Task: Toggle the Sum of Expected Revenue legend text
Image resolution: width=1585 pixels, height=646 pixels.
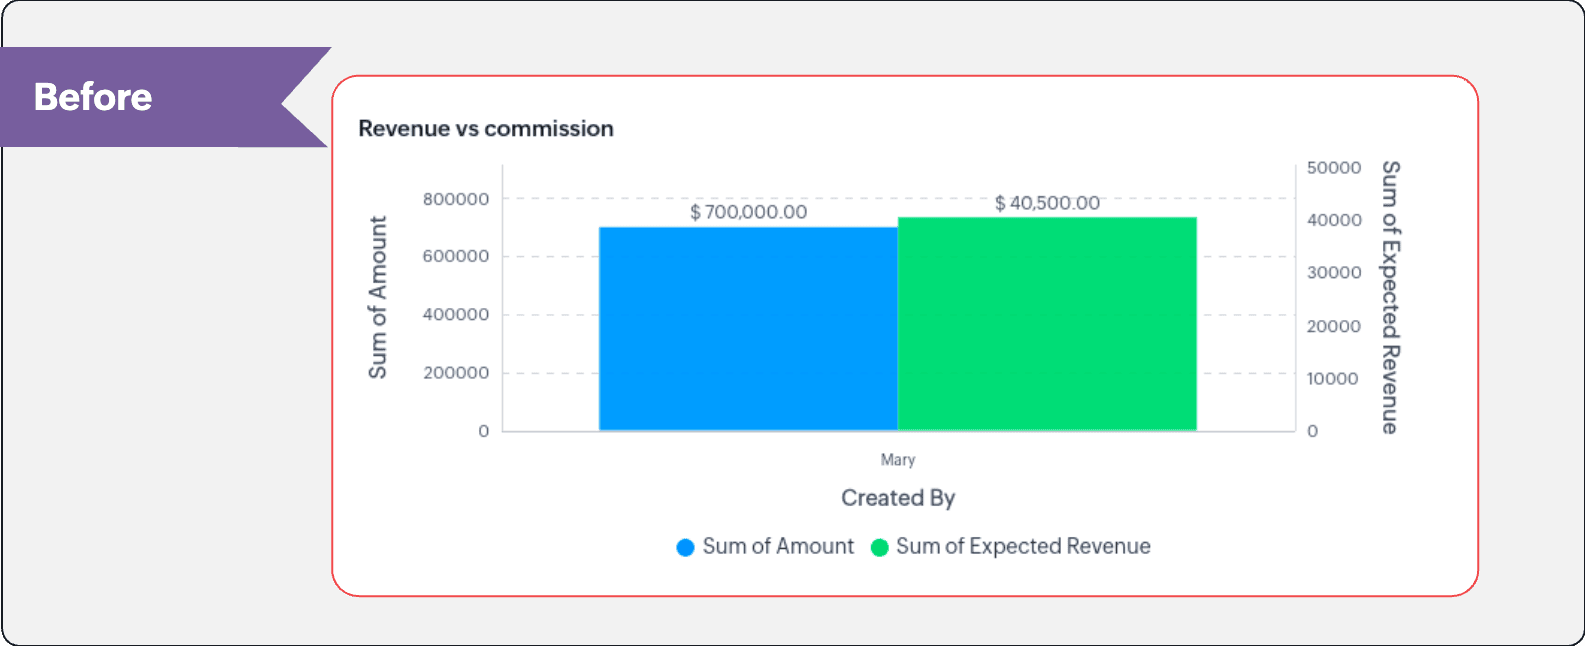Action: pyautogui.click(x=1023, y=546)
